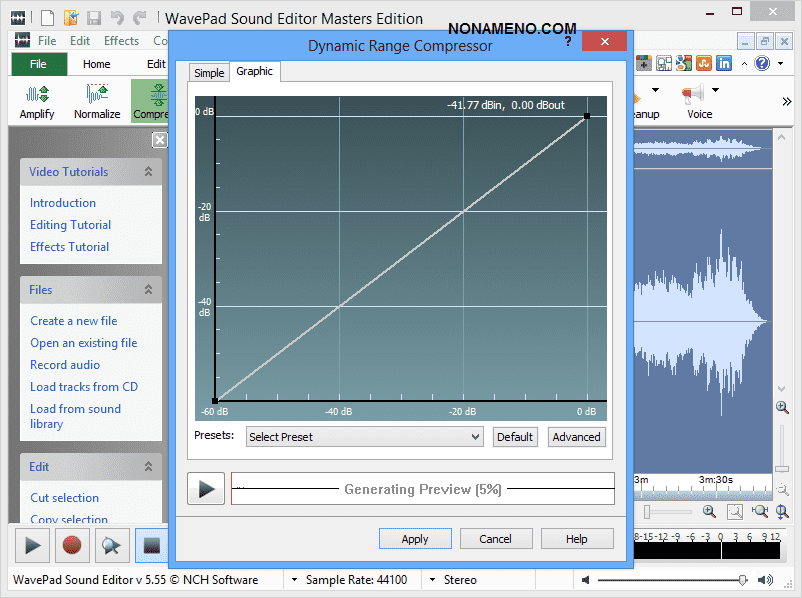Collapse the Files sidebar section

click(148, 290)
